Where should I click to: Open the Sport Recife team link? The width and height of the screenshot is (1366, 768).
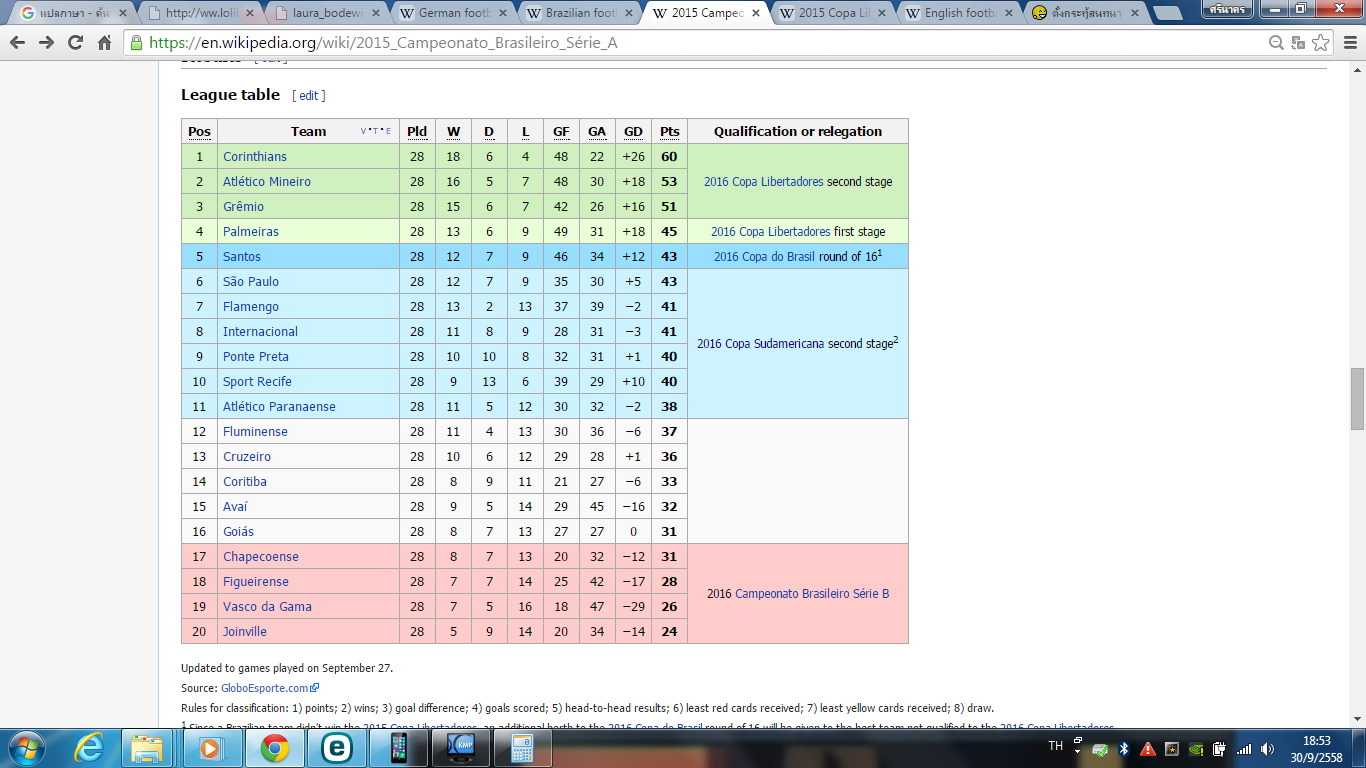[x=258, y=381]
